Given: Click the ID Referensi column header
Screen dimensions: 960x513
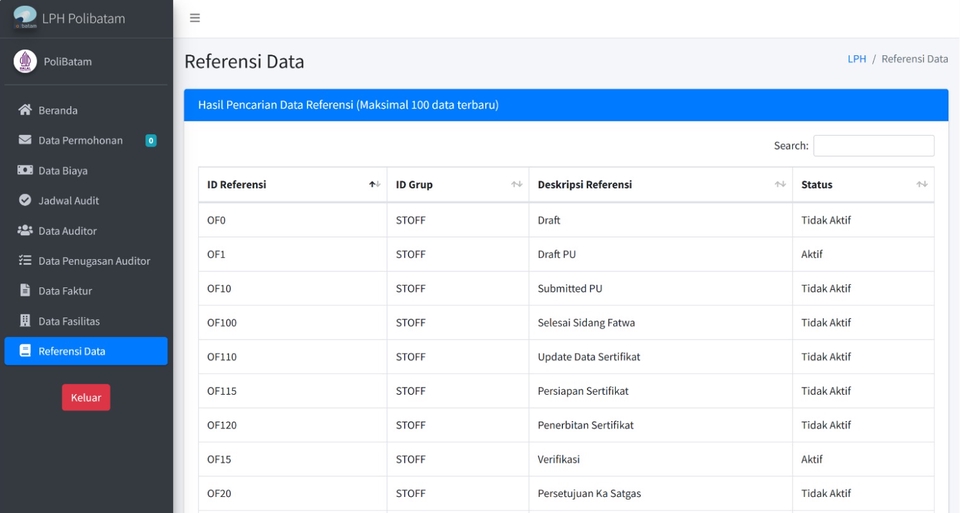Looking at the screenshot, I should [x=293, y=184].
